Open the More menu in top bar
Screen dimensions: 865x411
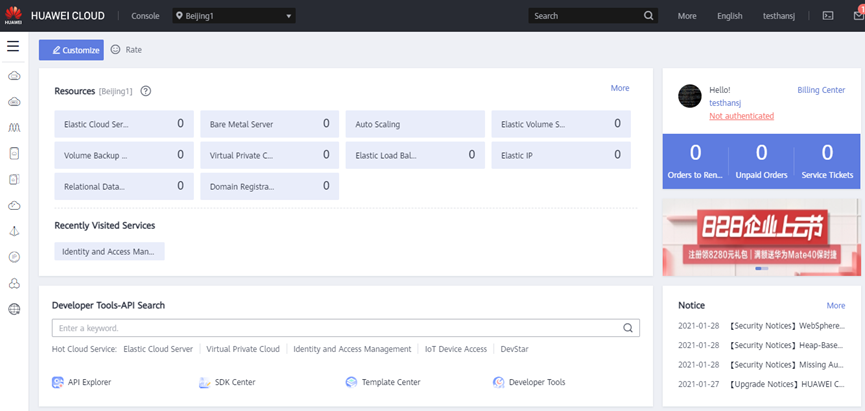coord(687,16)
